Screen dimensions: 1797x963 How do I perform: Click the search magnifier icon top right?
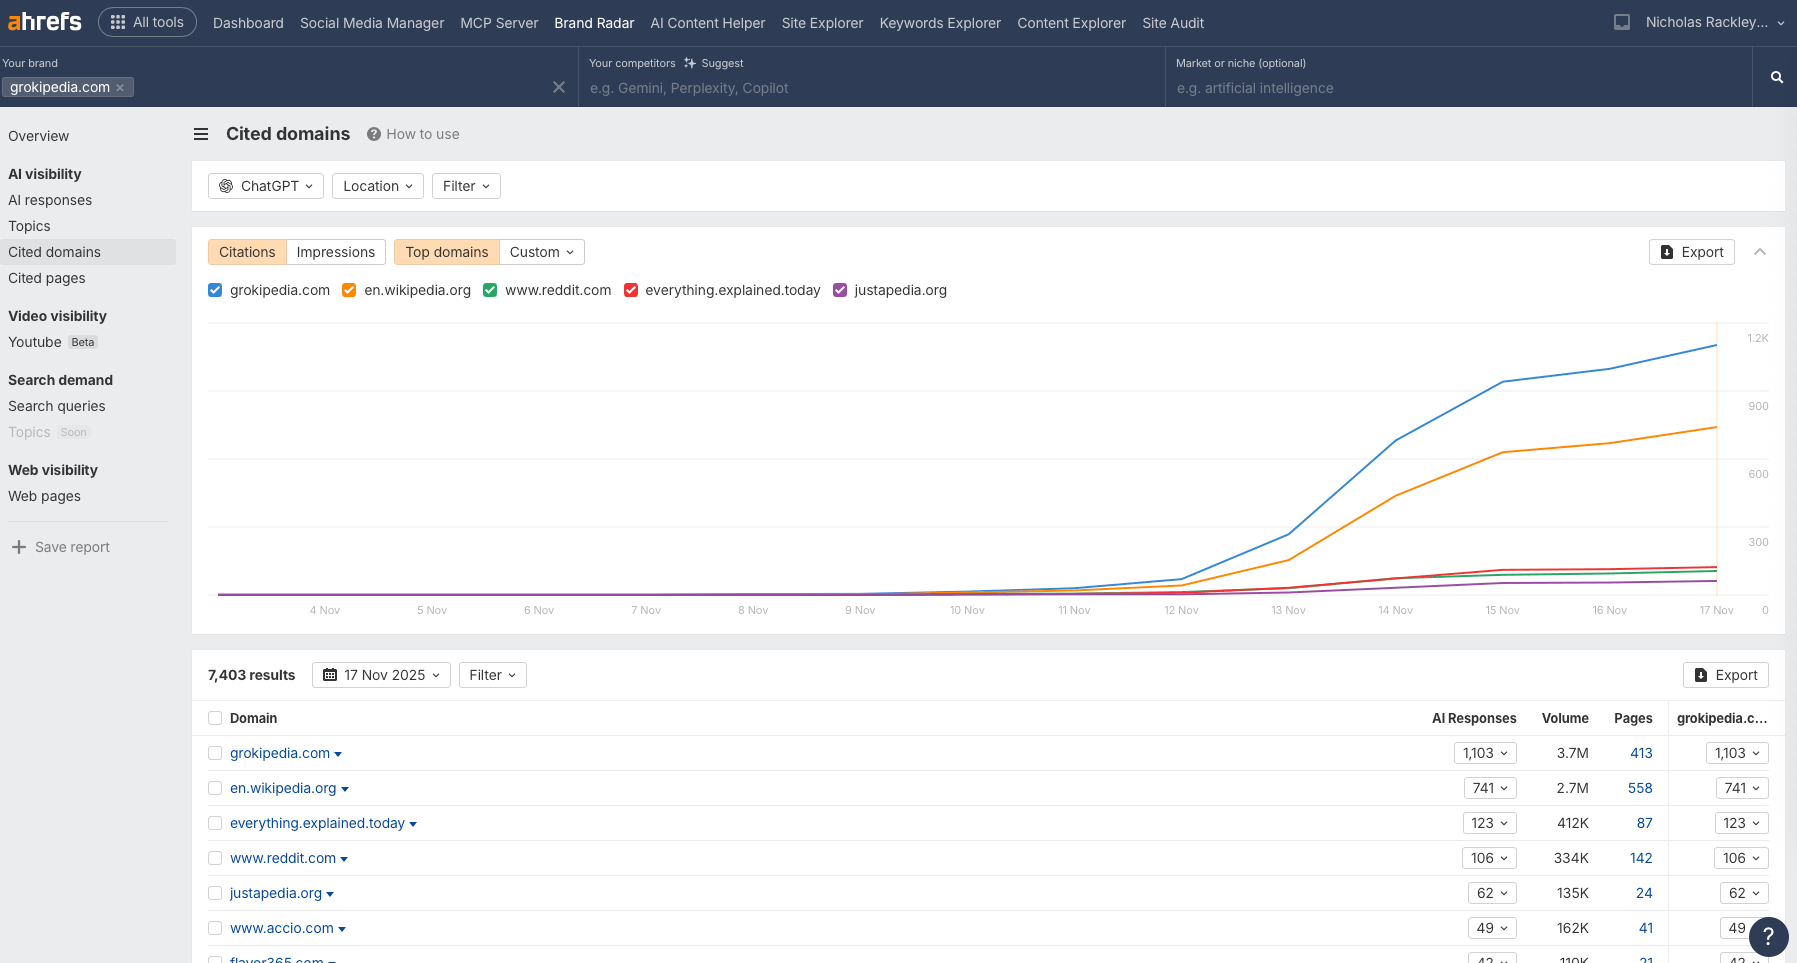tap(1775, 77)
